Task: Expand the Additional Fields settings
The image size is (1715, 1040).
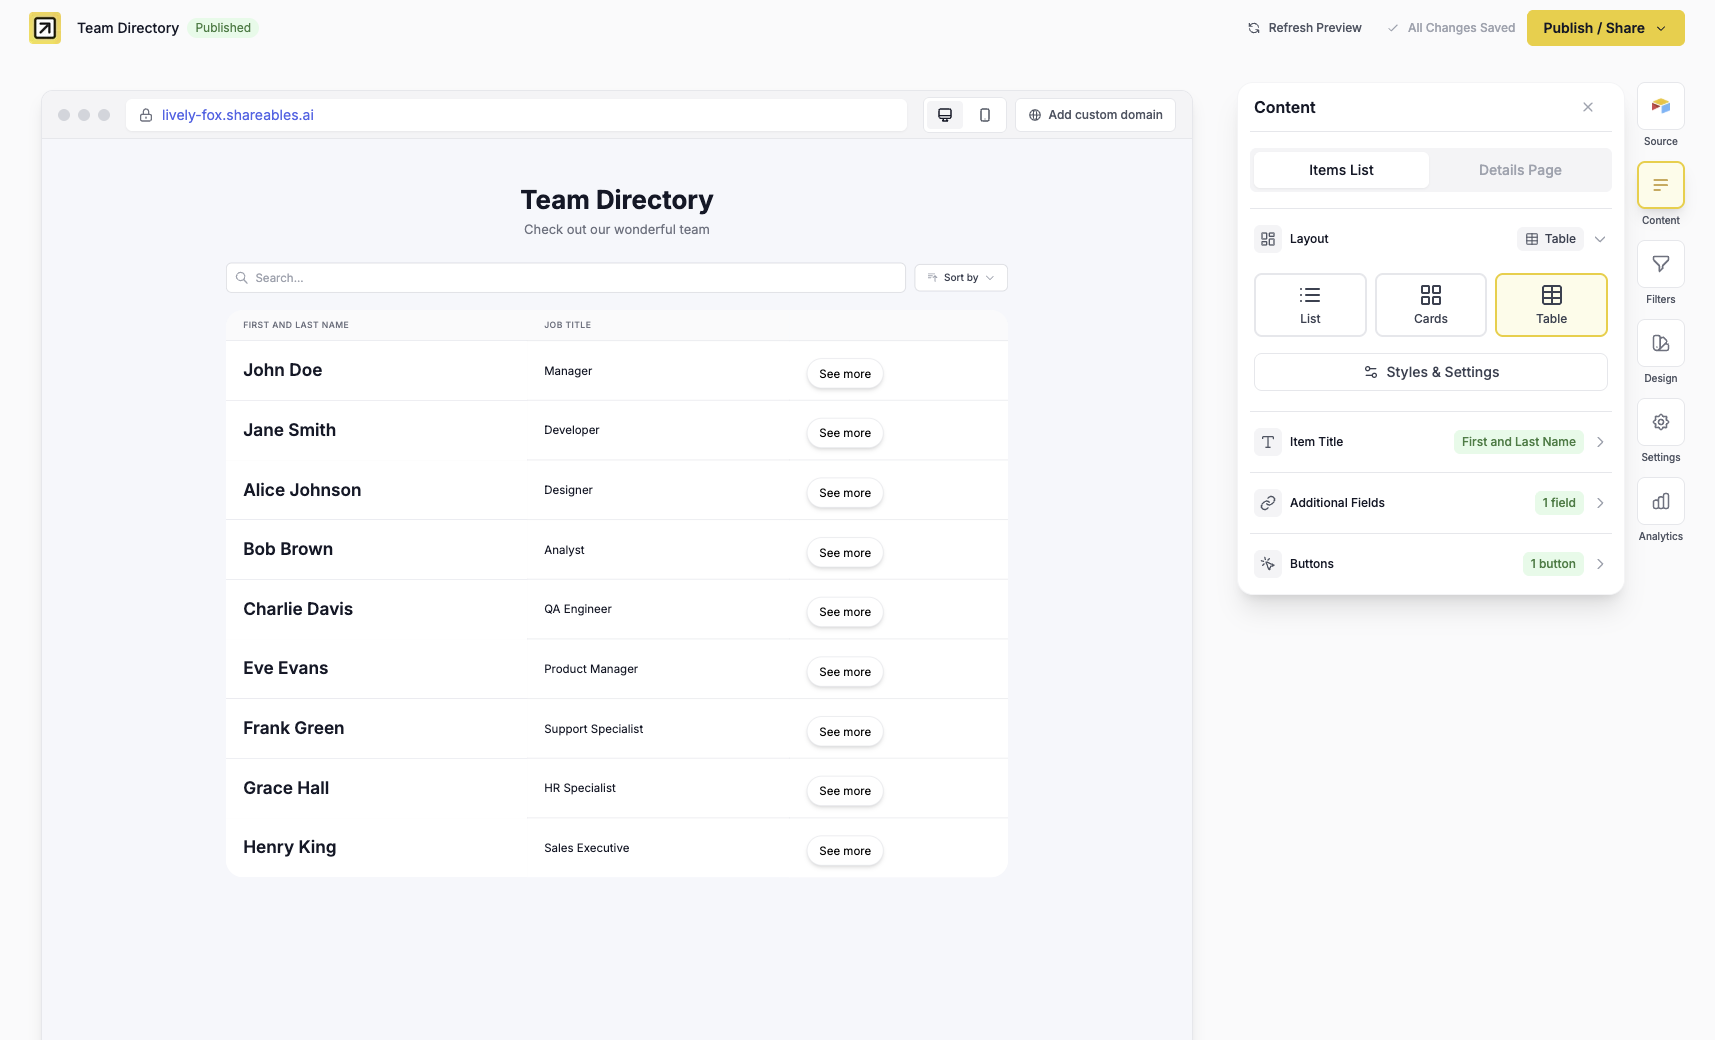Action: (1429, 503)
